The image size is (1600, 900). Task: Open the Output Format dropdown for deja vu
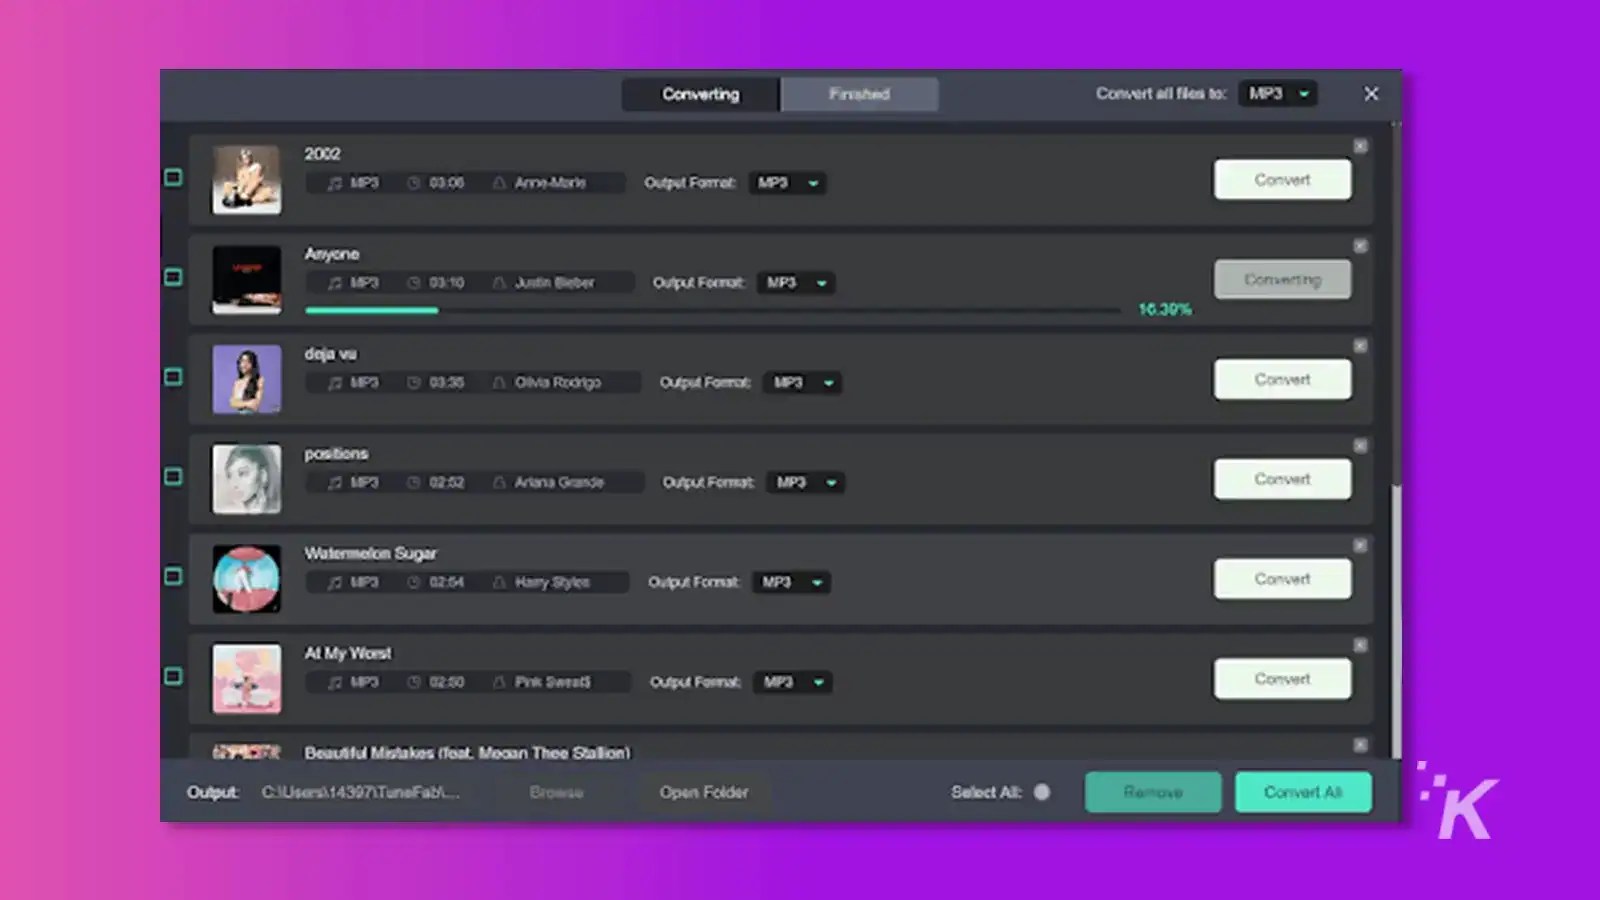[x=802, y=382]
